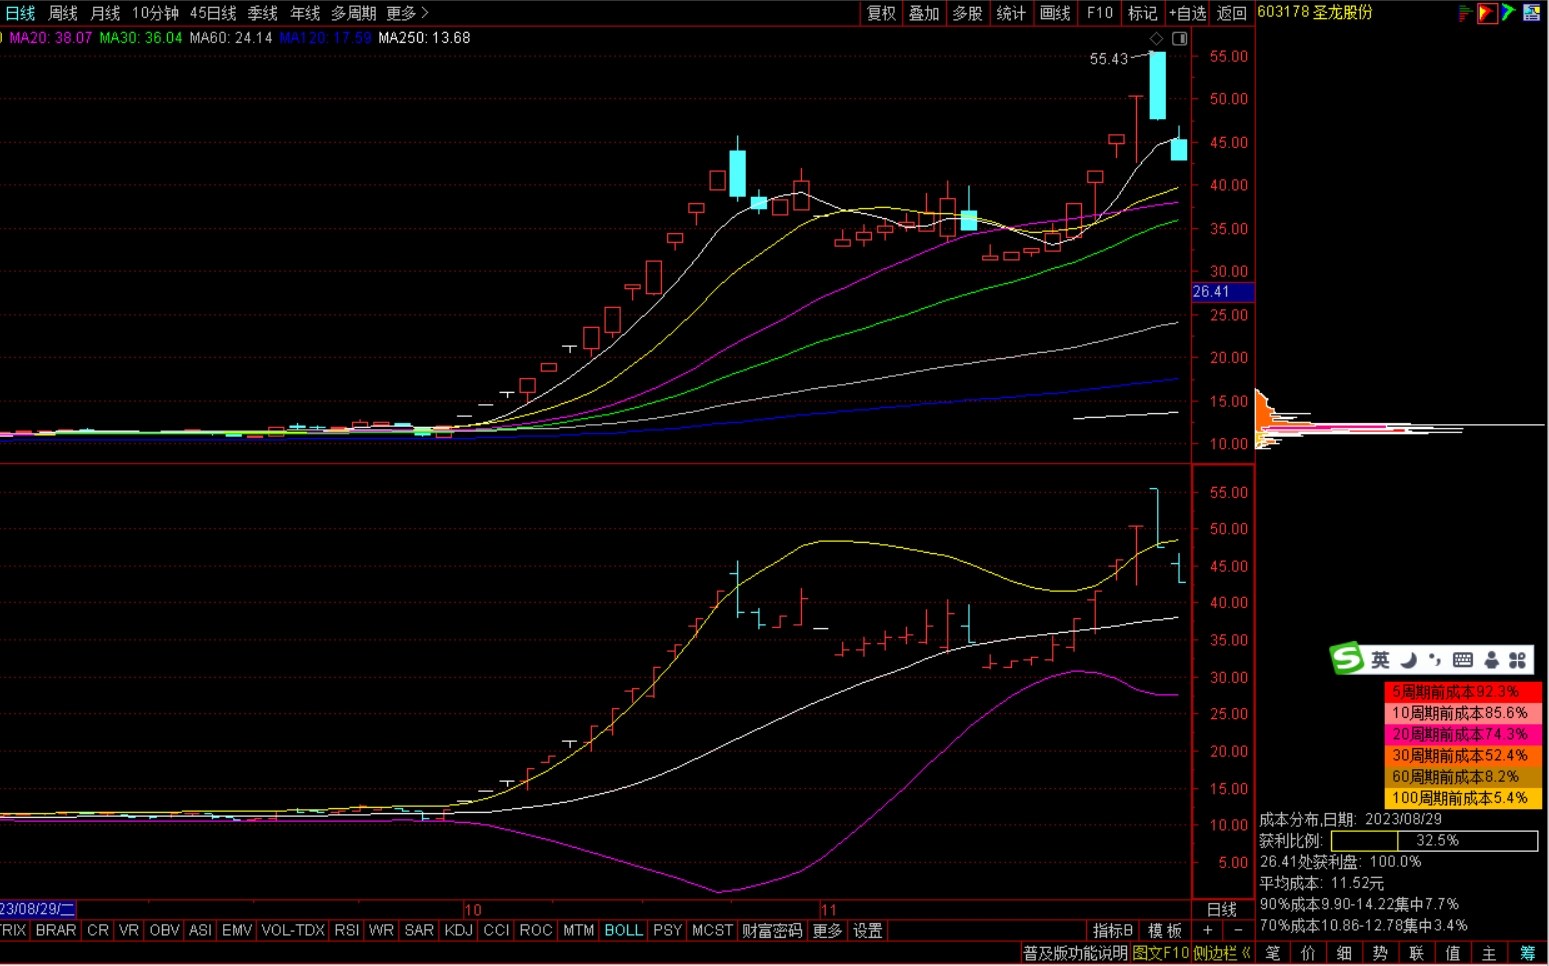Switch to 周线 weekly chart tab
This screenshot has width=1549, height=966.
[63, 13]
